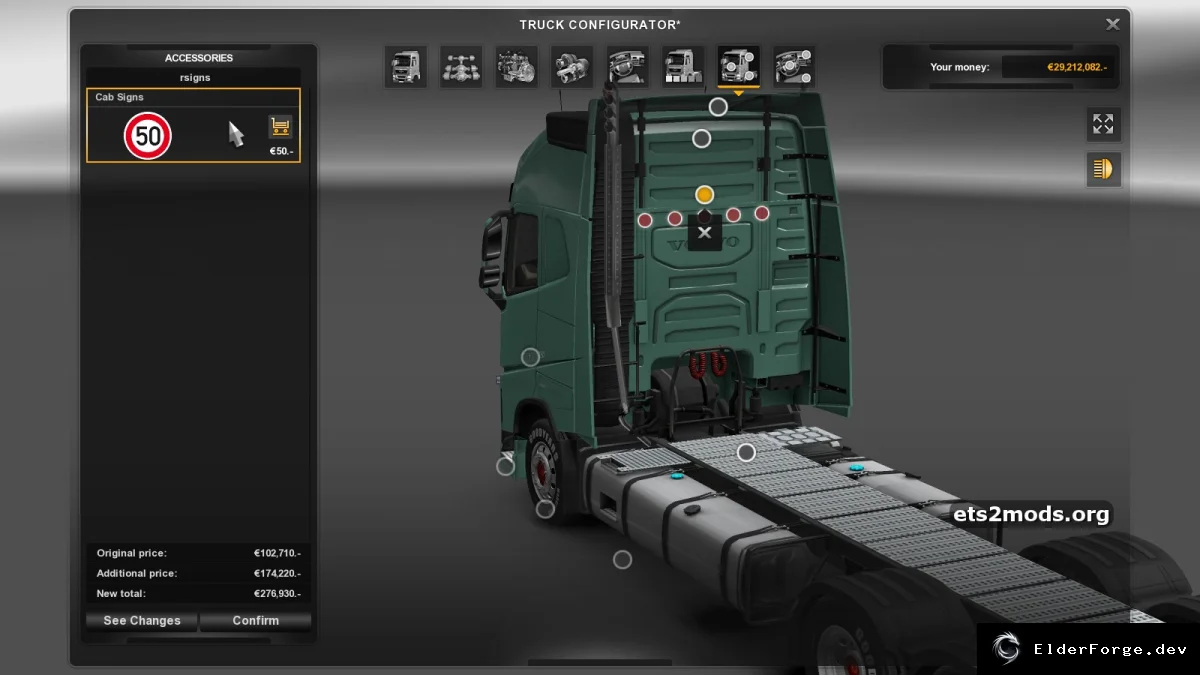The image size is (1200, 675).
Task: Click the X remove marker on cab wall
Action: 705,233
